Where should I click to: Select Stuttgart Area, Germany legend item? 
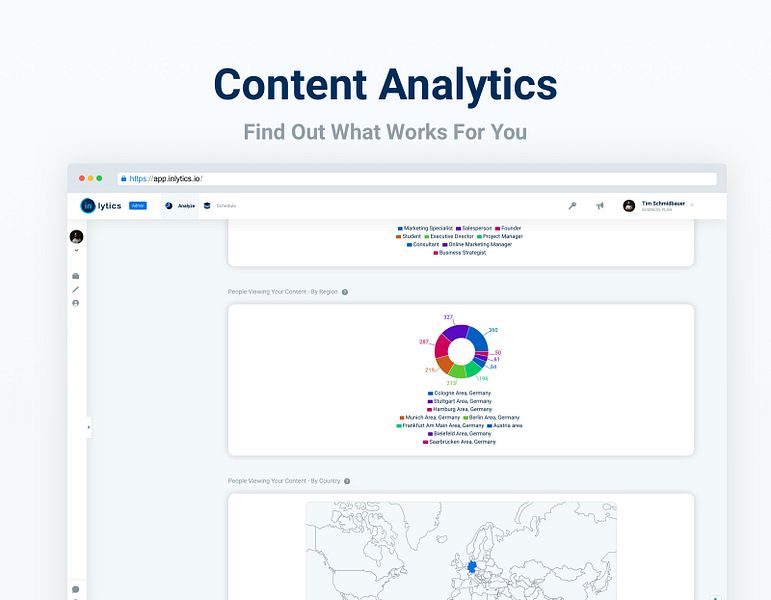click(x=459, y=401)
